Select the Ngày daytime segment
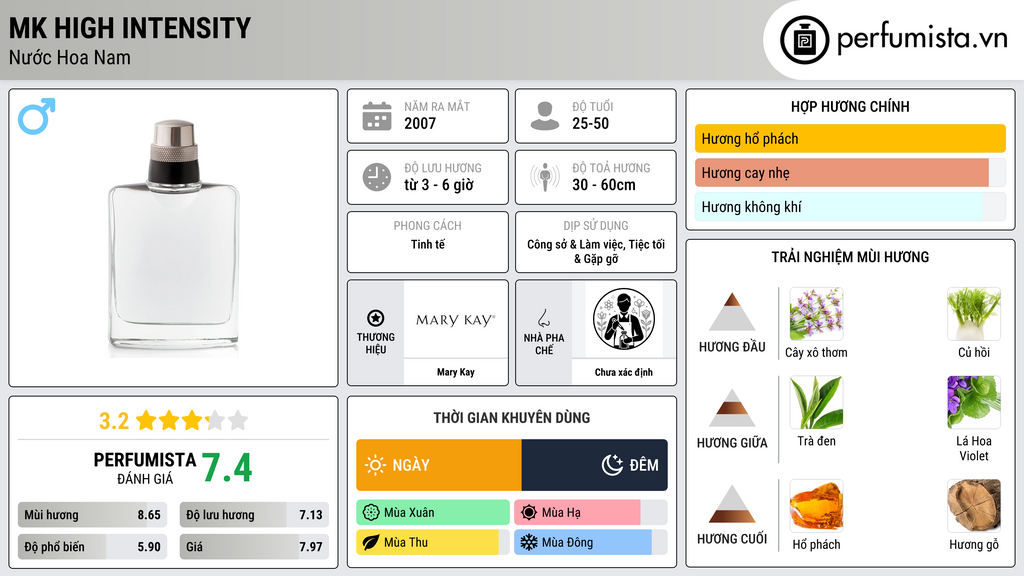Viewport: 1024px width, 576px height. coord(439,465)
